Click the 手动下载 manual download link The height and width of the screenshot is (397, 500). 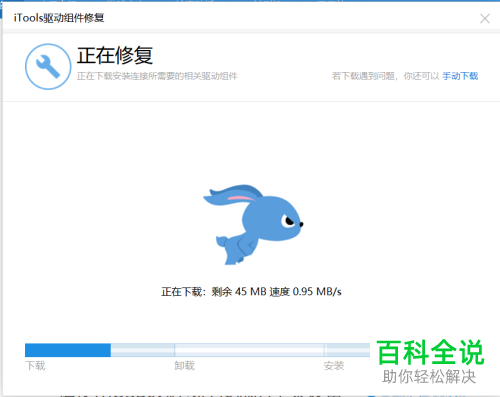[x=460, y=76]
